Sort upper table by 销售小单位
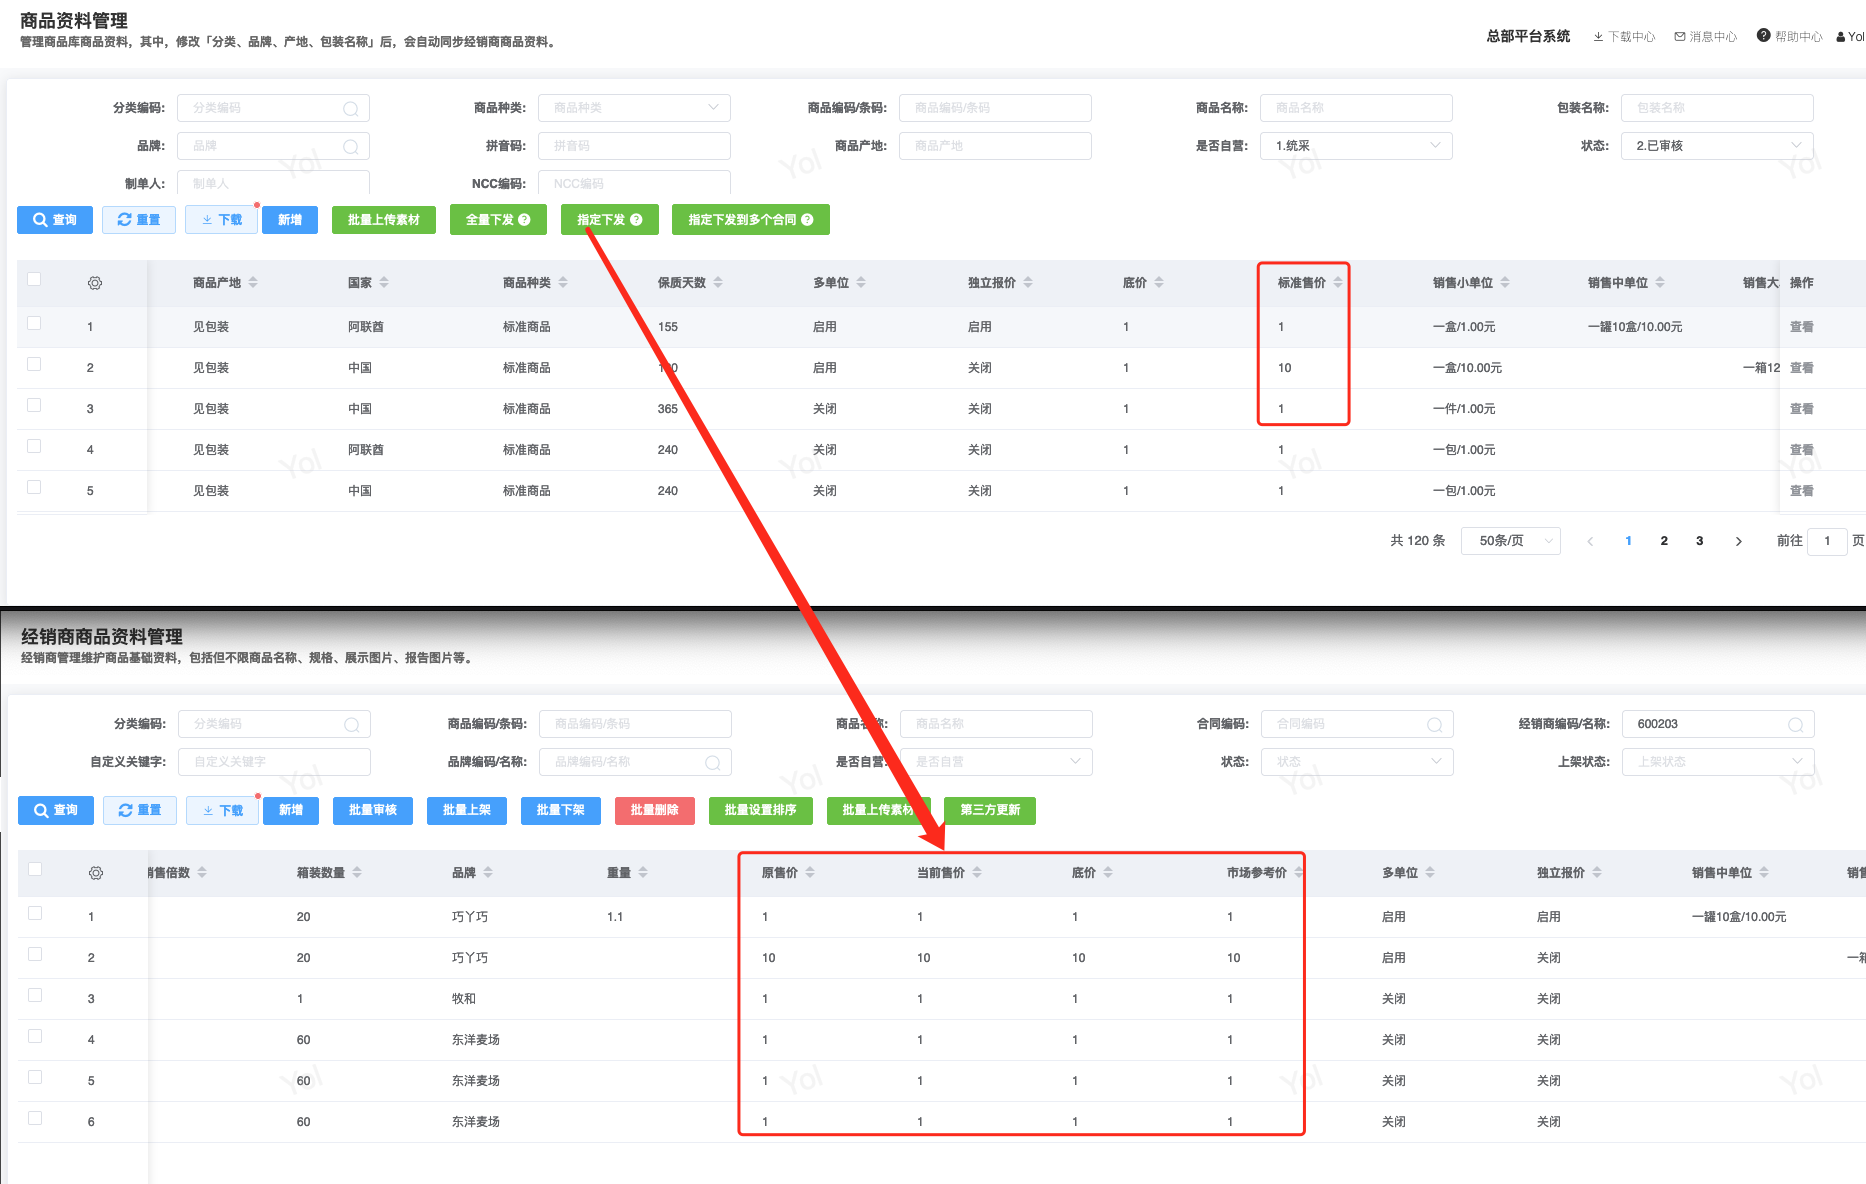The width and height of the screenshot is (1866, 1184). point(1505,283)
